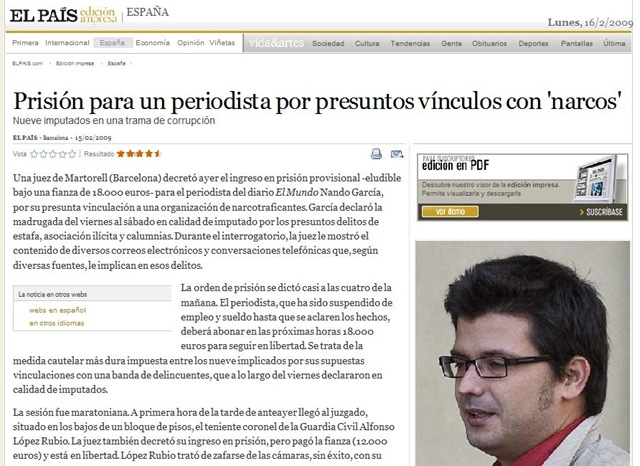Click the byline date 15/02/2009
The height and width of the screenshot is (466, 640).
click(x=93, y=138)
